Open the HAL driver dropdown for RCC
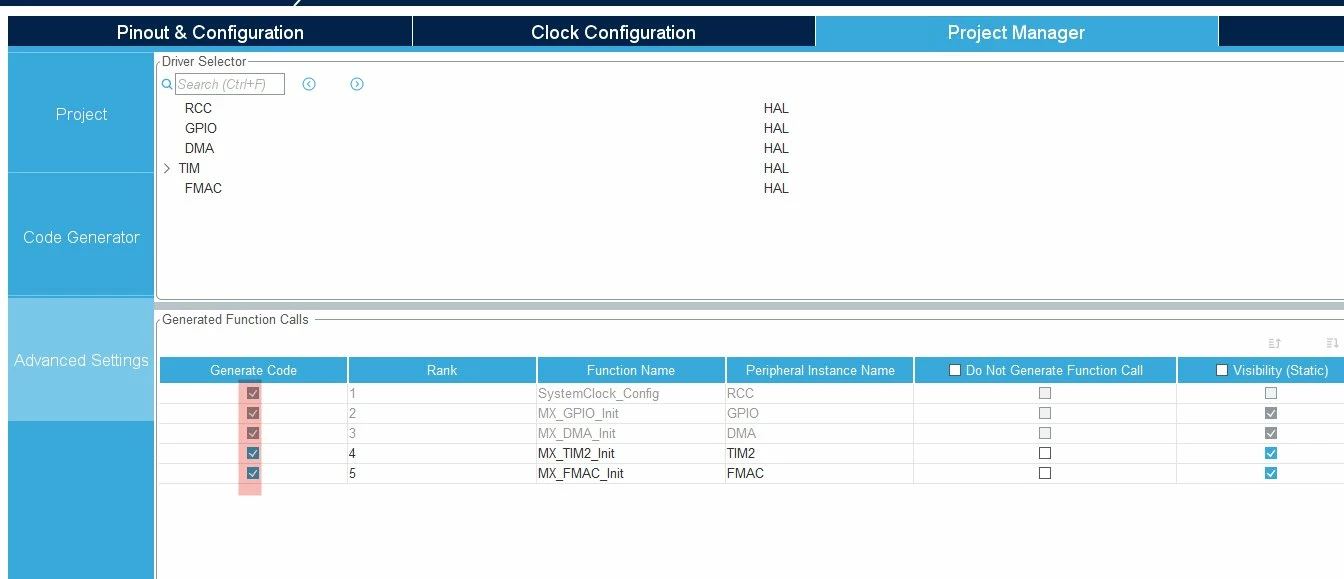Screen dimensions: 1344x579 (x=776, y=108)
